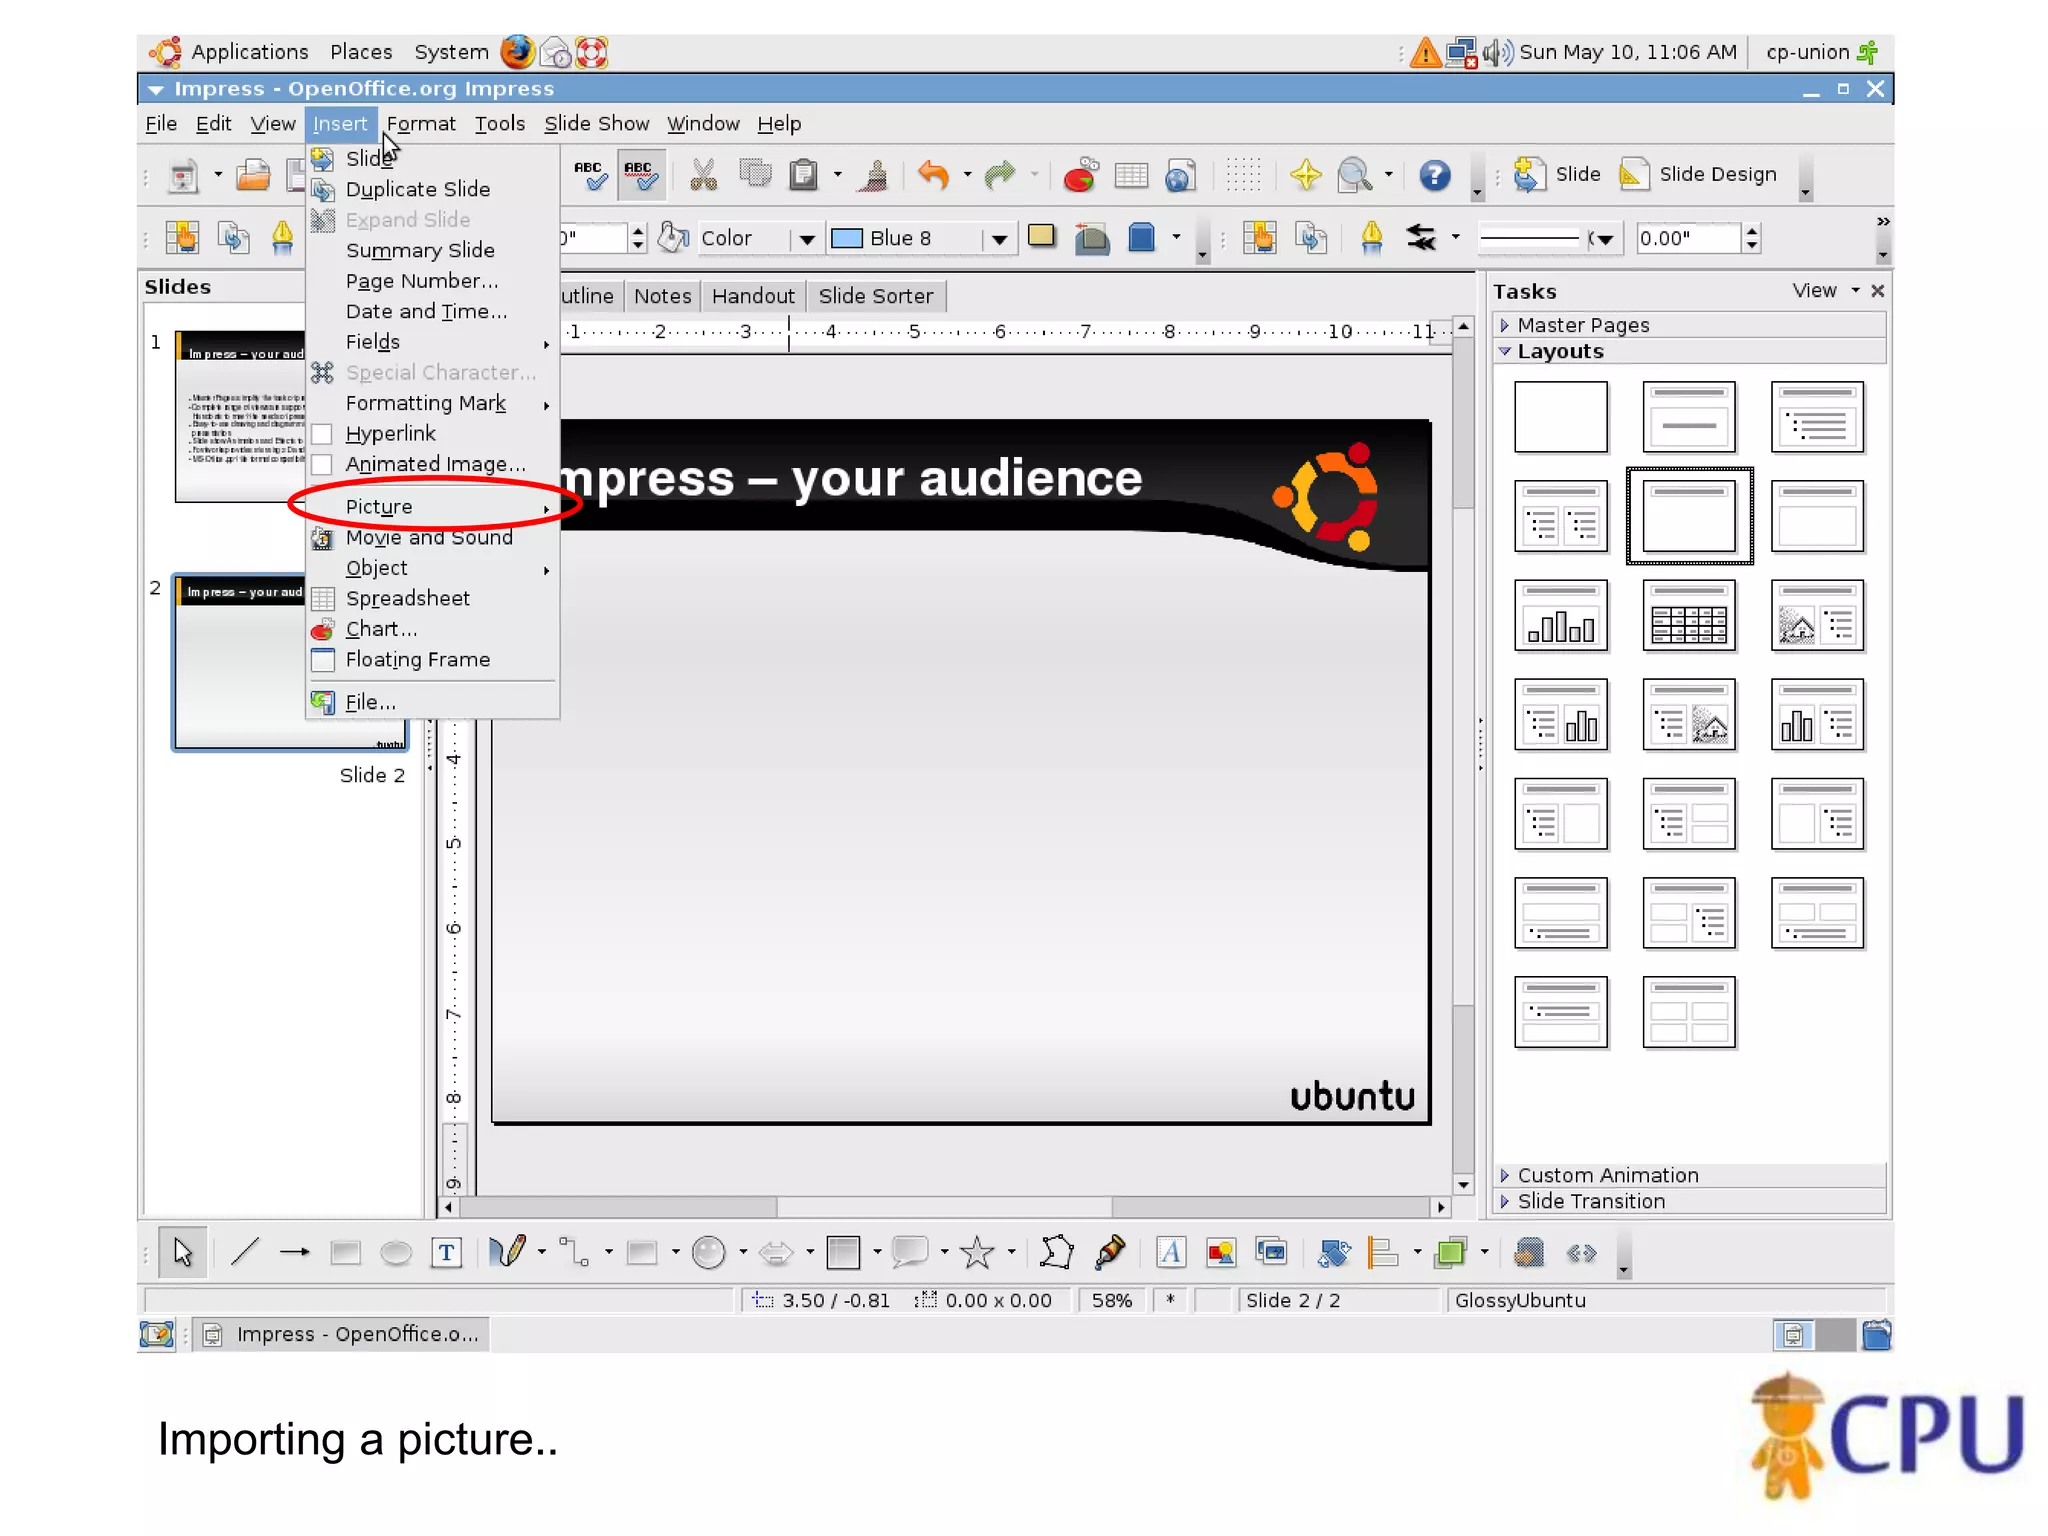
Task: Select the Ellipse drawing tool
Action: click(x=396, y=1252)
